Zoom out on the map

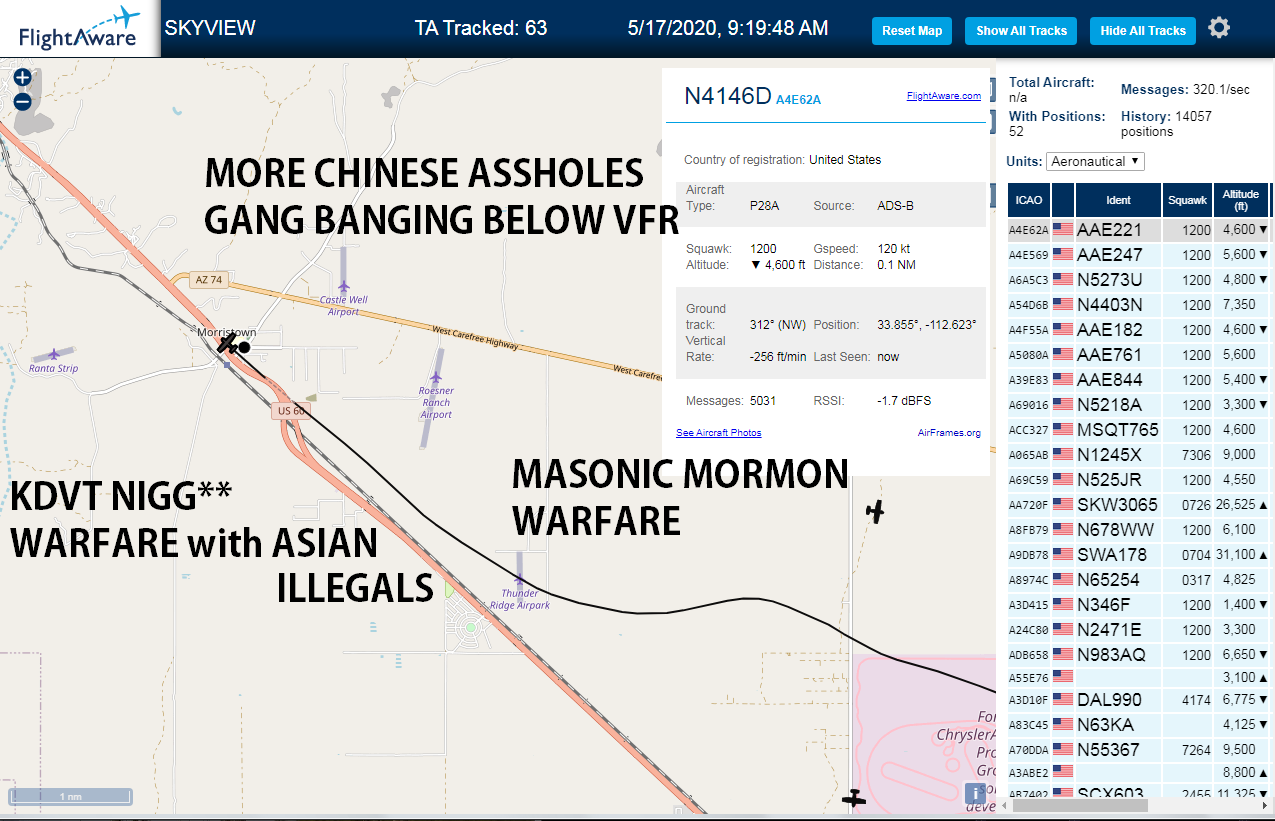point(22,101)
